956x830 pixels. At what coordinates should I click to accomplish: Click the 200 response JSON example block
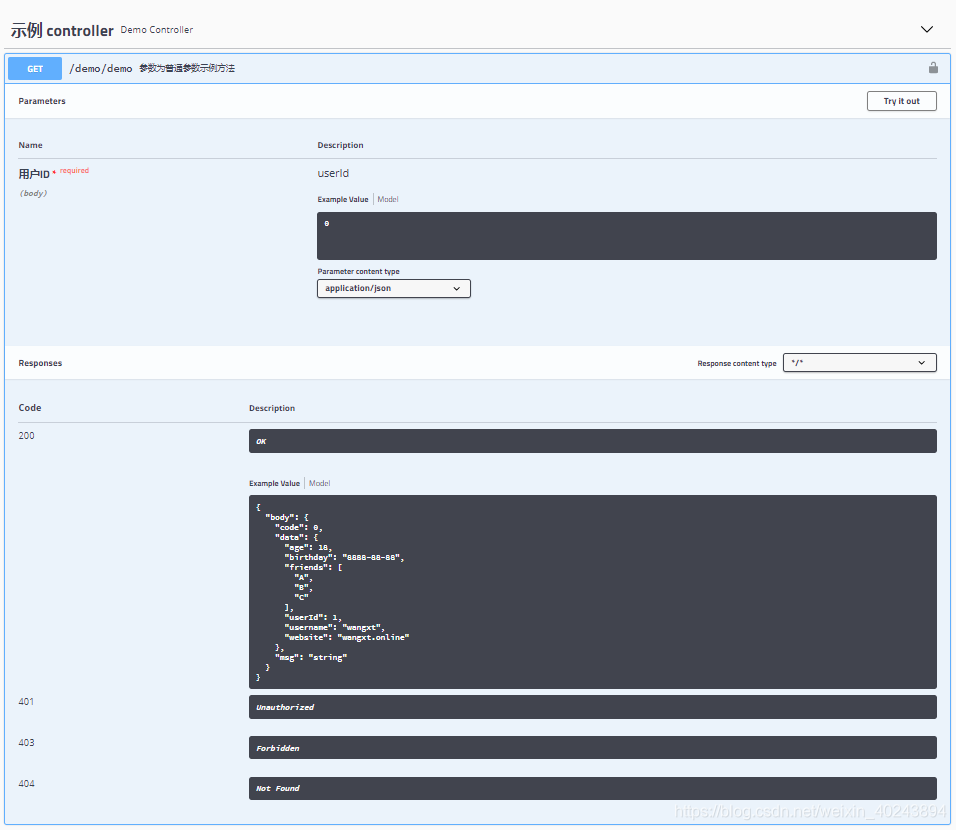click(593, 592)
